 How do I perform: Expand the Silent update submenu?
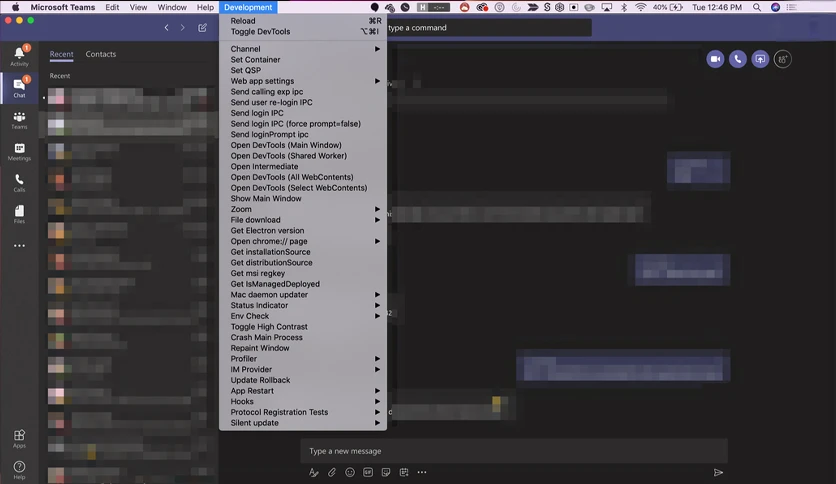coord(302,423)
